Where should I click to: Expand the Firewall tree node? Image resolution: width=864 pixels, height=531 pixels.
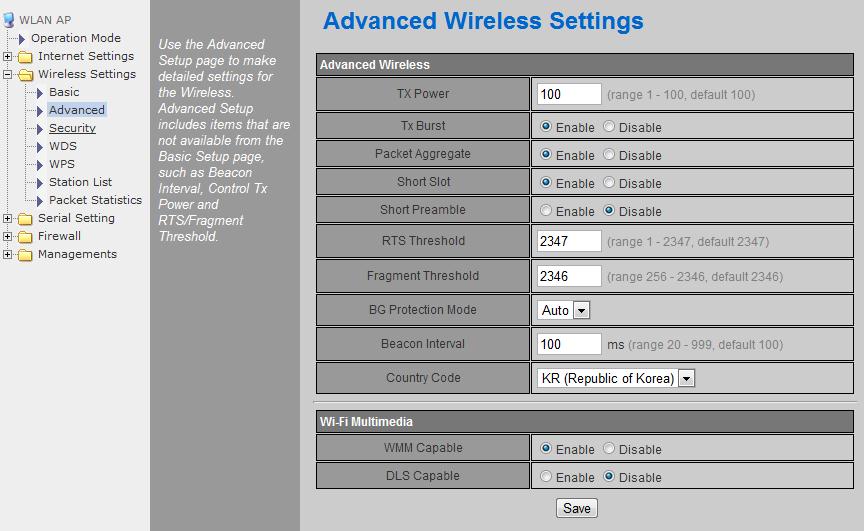tap(7, 236)
